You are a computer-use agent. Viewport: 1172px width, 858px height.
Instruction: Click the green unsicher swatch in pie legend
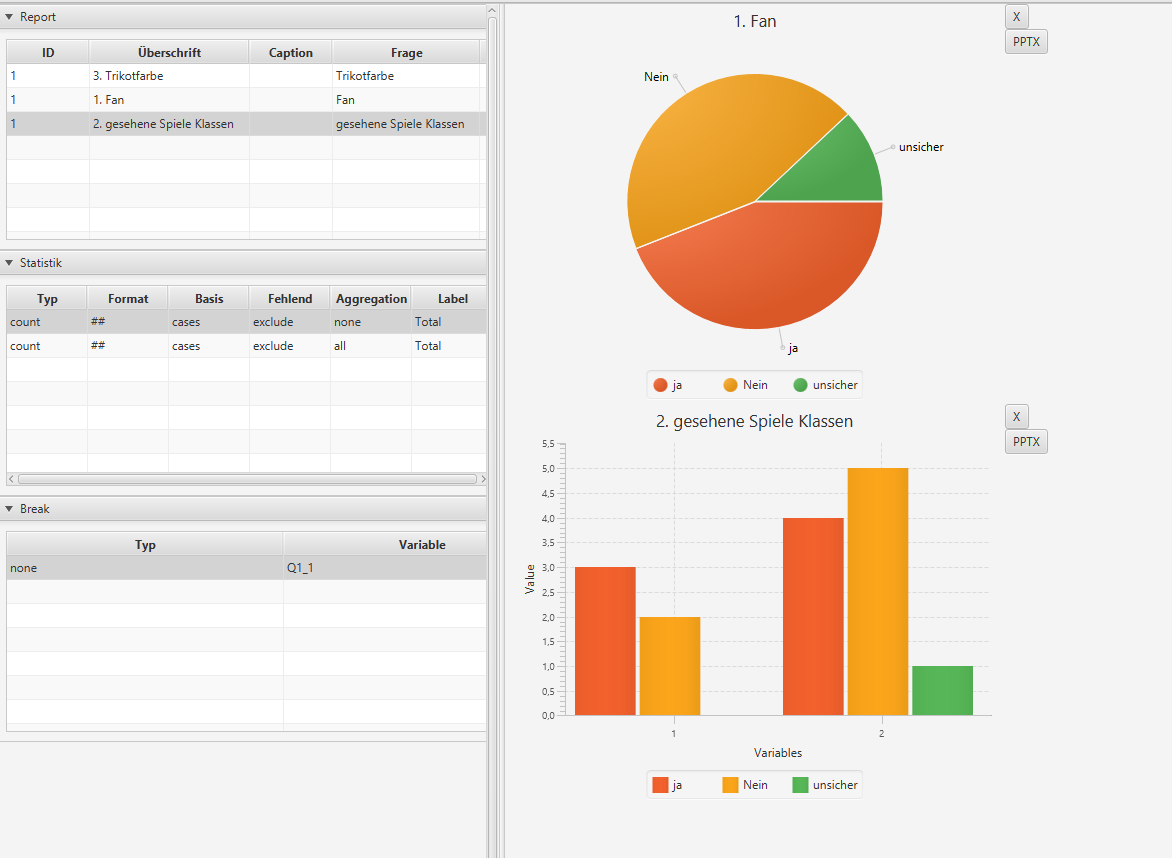click(x=800, y=385)
